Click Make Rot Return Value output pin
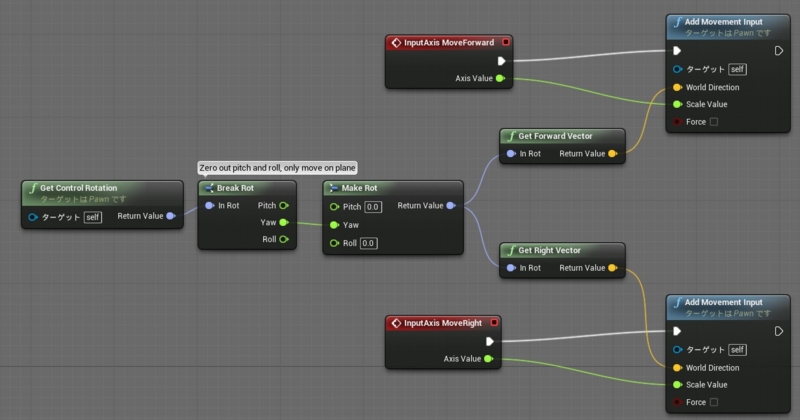This screenshot has height=420, width=800. click(x=450, y=206)
